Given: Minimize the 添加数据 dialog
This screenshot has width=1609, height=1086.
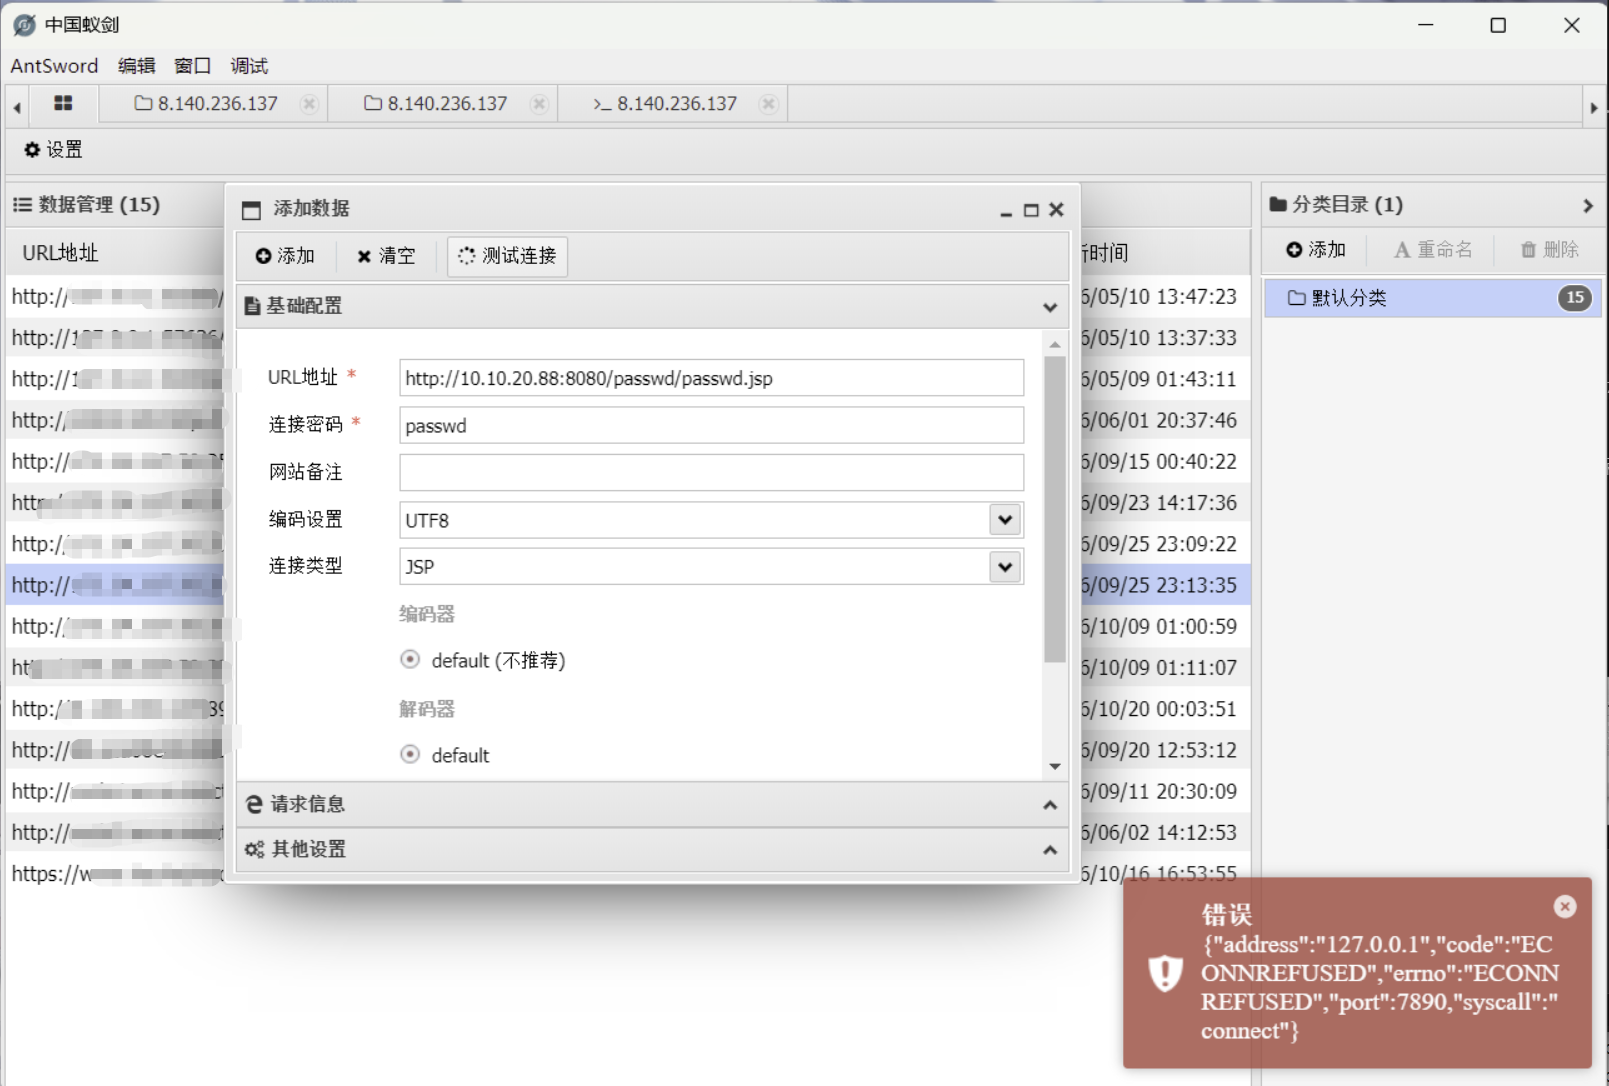Looking at the screenshot, I should 1006,211.
